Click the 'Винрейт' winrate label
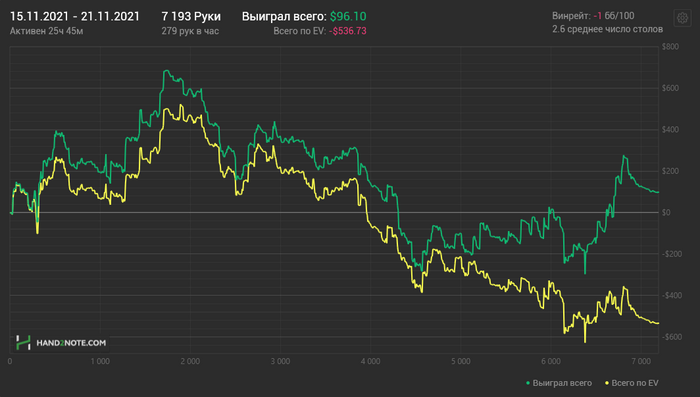 point(571,16)
